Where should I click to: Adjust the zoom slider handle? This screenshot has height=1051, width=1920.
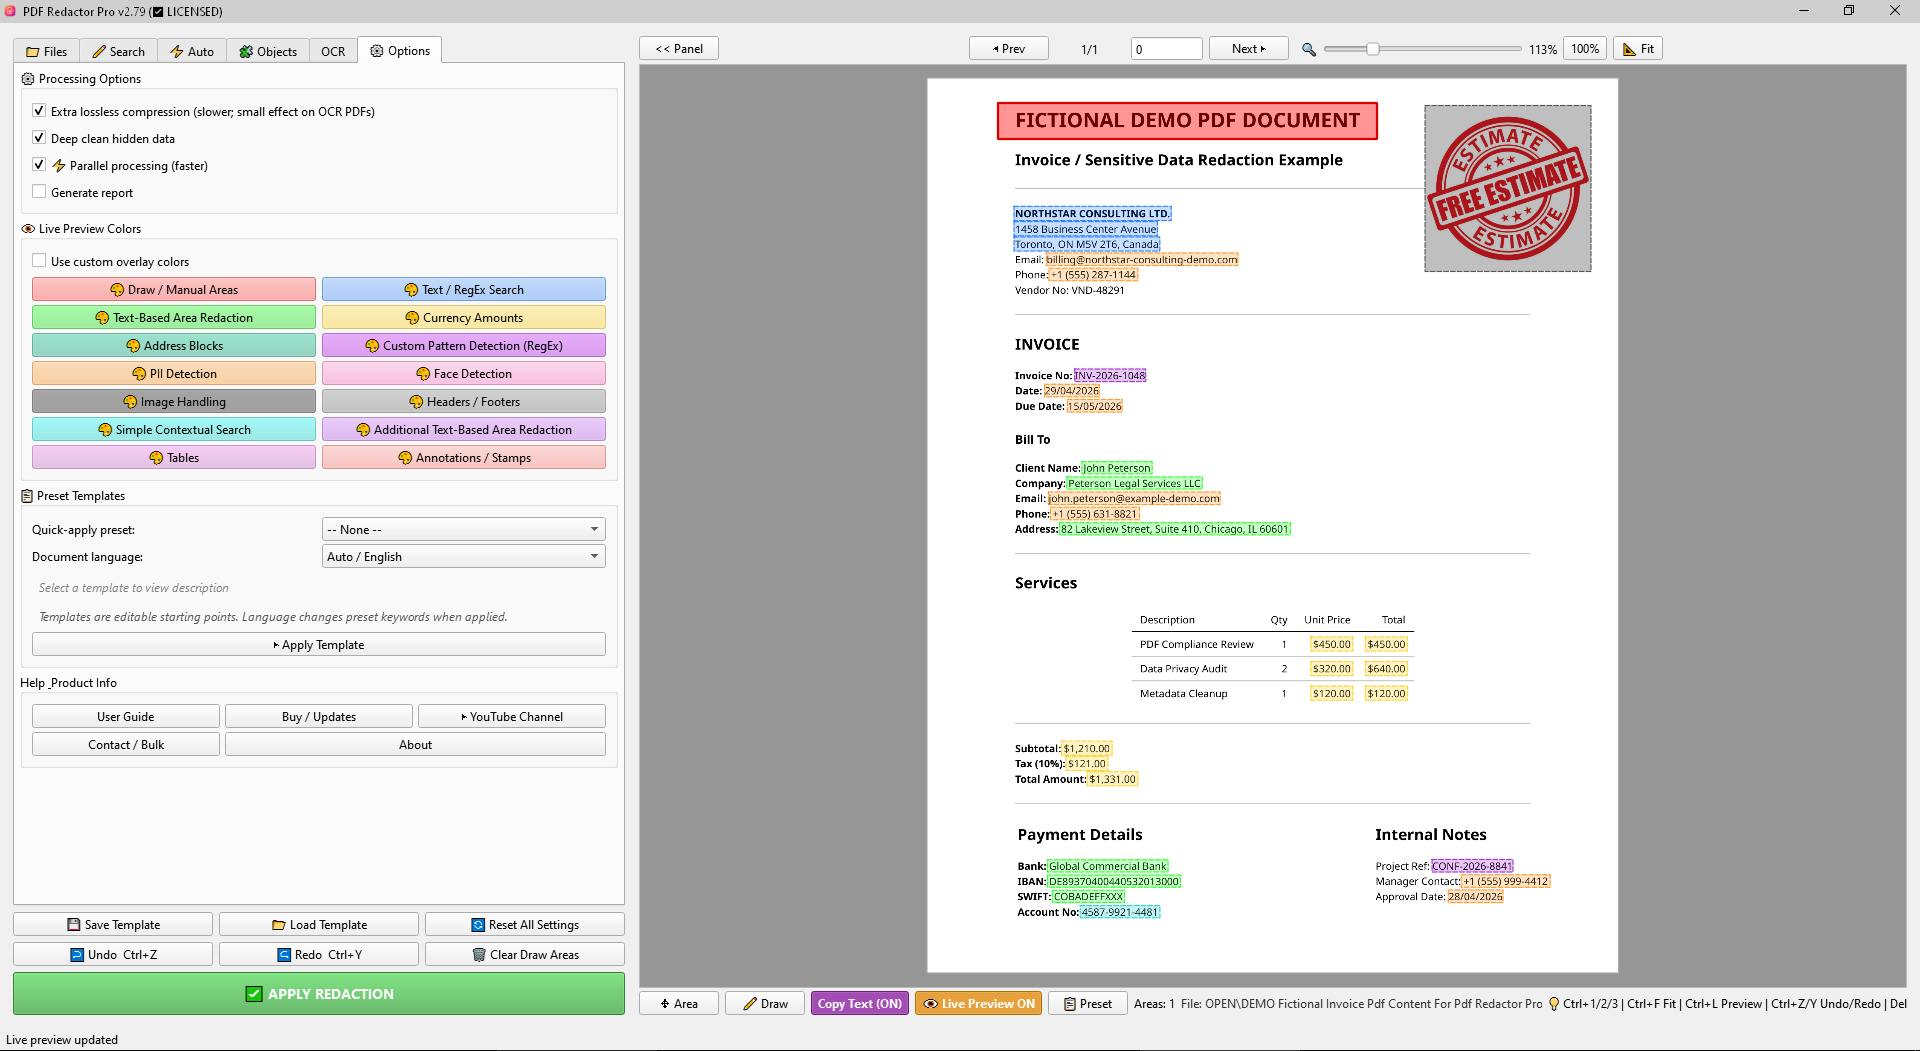coord(1373,49)
